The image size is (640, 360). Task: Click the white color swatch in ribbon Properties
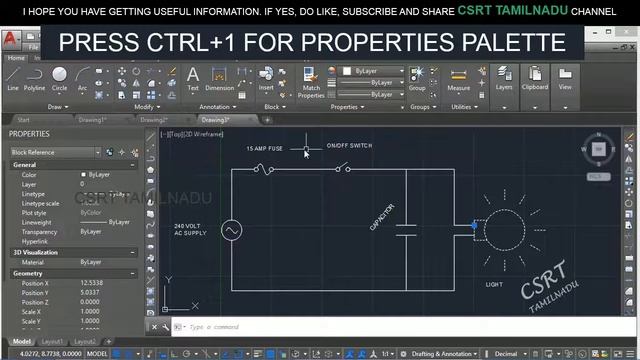(x=347, y=71)
